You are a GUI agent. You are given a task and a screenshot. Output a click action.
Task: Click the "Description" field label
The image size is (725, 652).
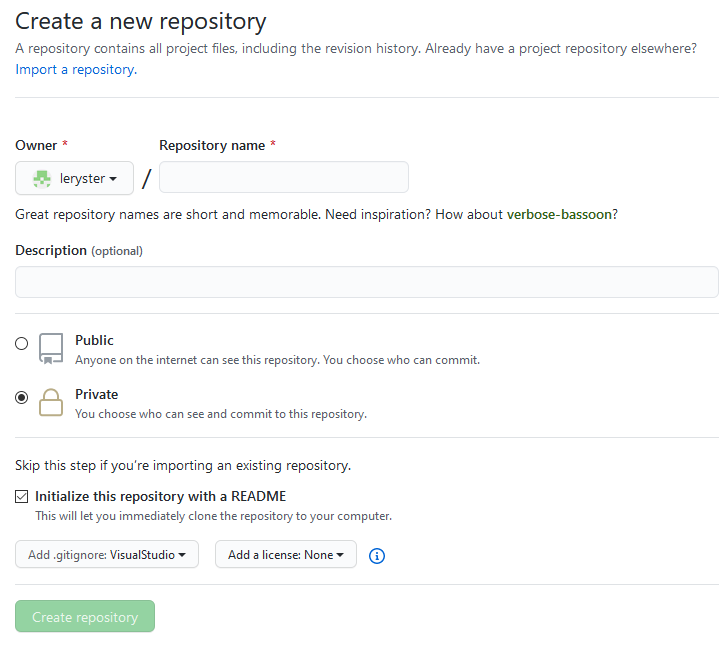(51, 250)
